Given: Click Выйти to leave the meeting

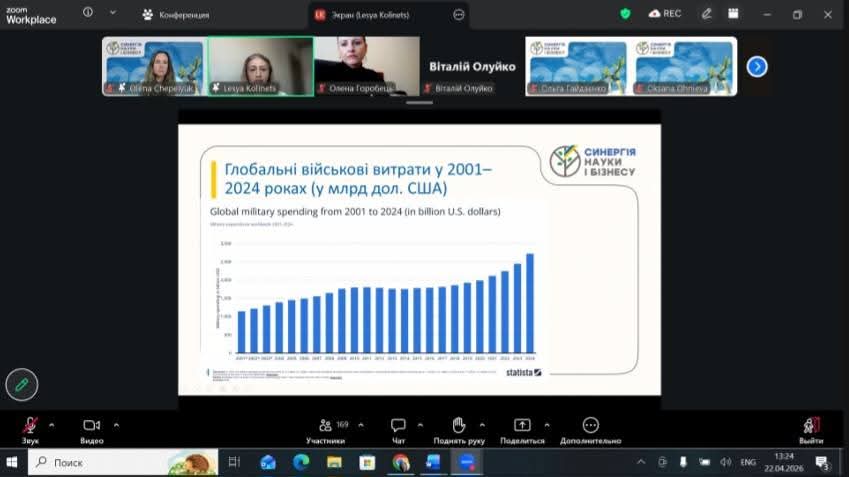Looking at the screenshot, I should coord(811,426).
